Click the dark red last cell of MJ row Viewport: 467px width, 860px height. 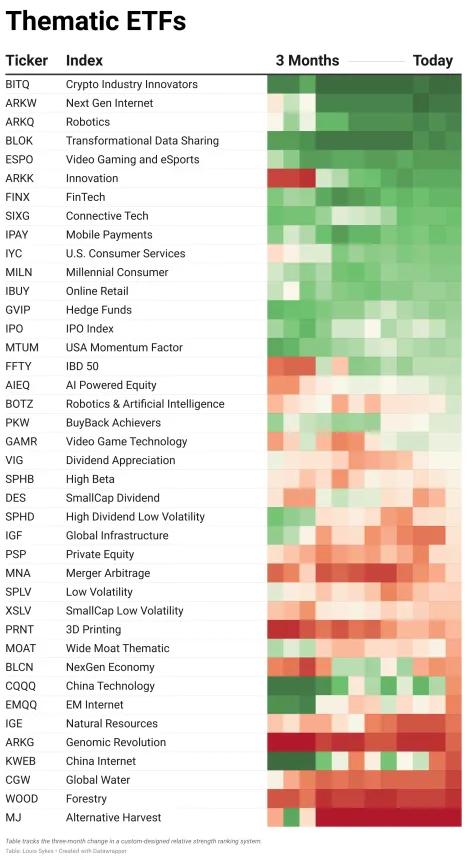click(x=453, y=817)
